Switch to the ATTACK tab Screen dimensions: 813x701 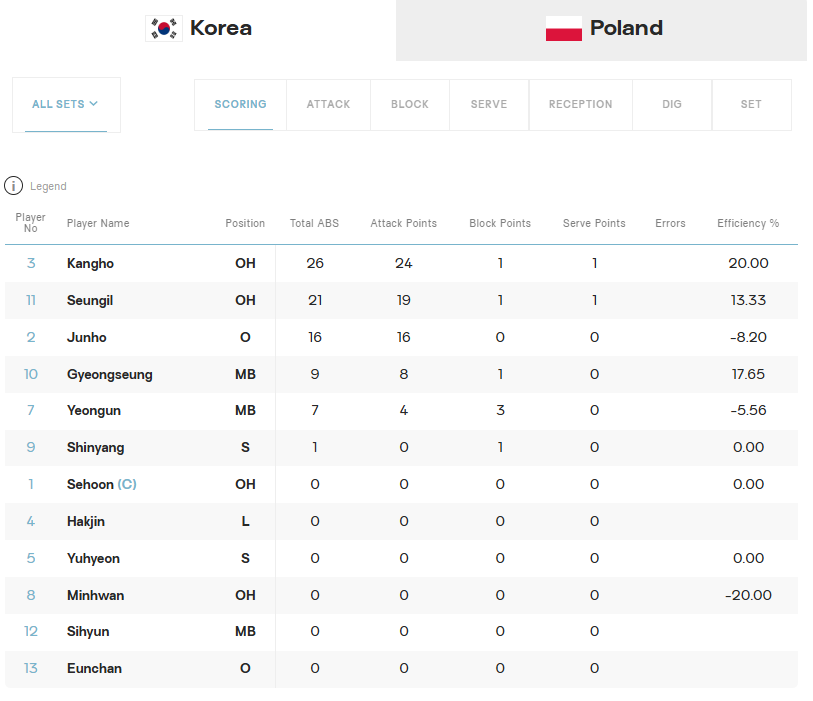[328, 104]
